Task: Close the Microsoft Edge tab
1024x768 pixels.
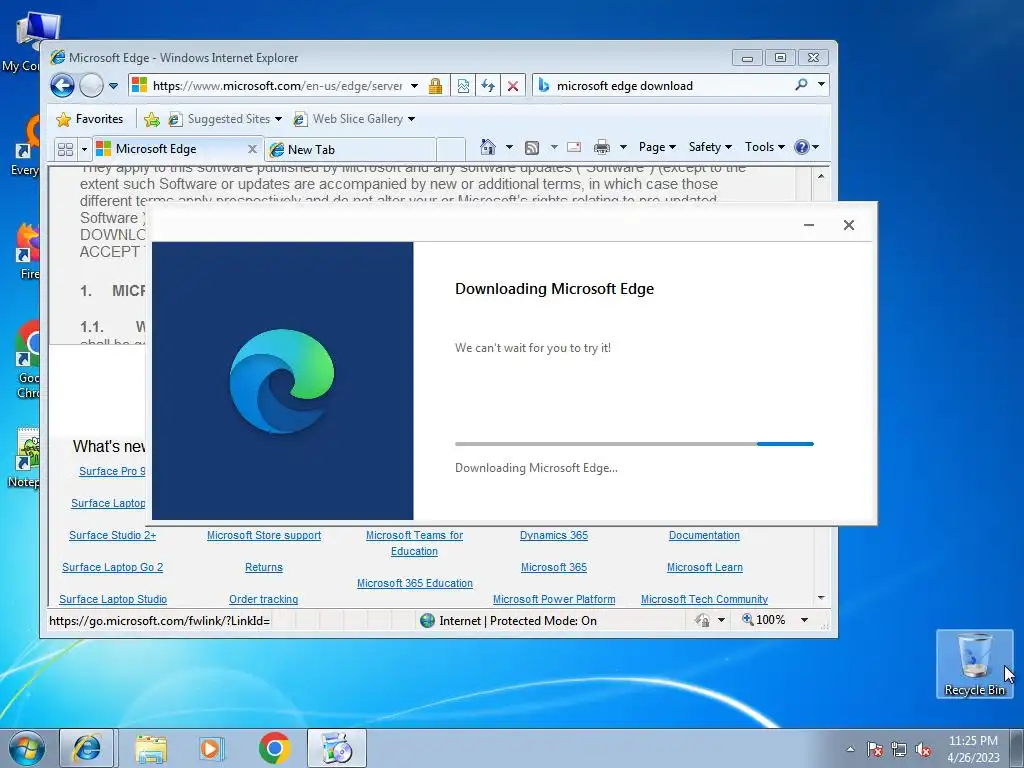Action: click(x=252, y=149)
